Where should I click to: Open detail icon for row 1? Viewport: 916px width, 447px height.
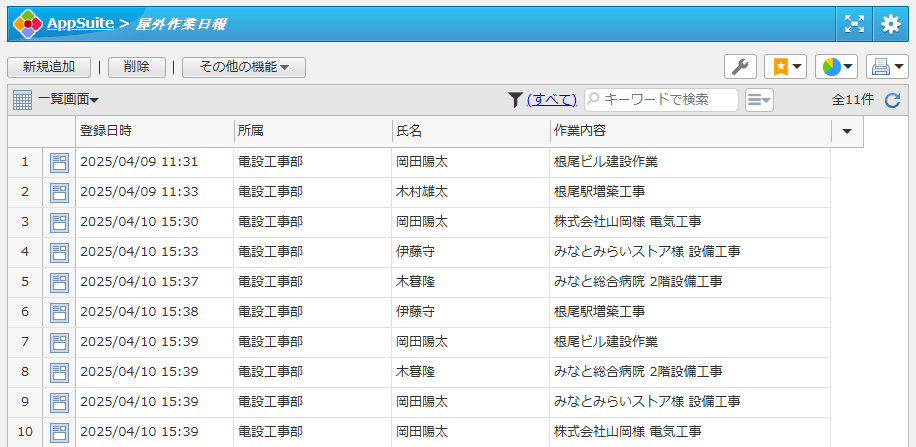59,162
